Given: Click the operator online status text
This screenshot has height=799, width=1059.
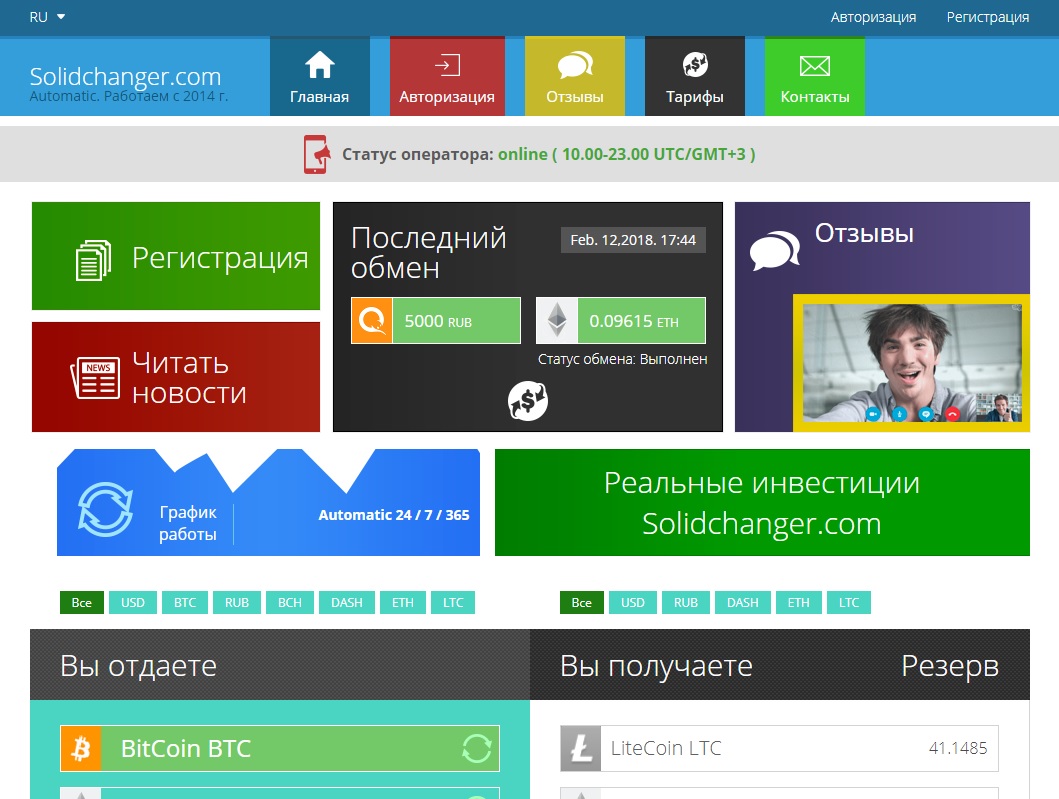Looking at the screenshot, I should pyautogui.click(x=627, y=154).
